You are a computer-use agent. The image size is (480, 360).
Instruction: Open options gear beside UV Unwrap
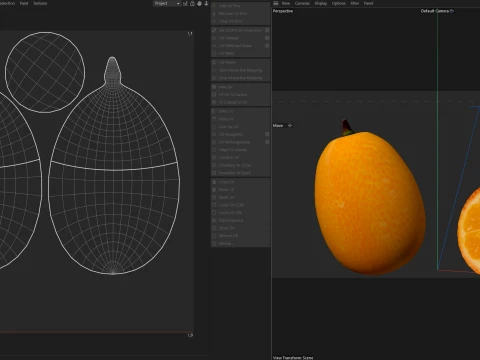[267, 38]
